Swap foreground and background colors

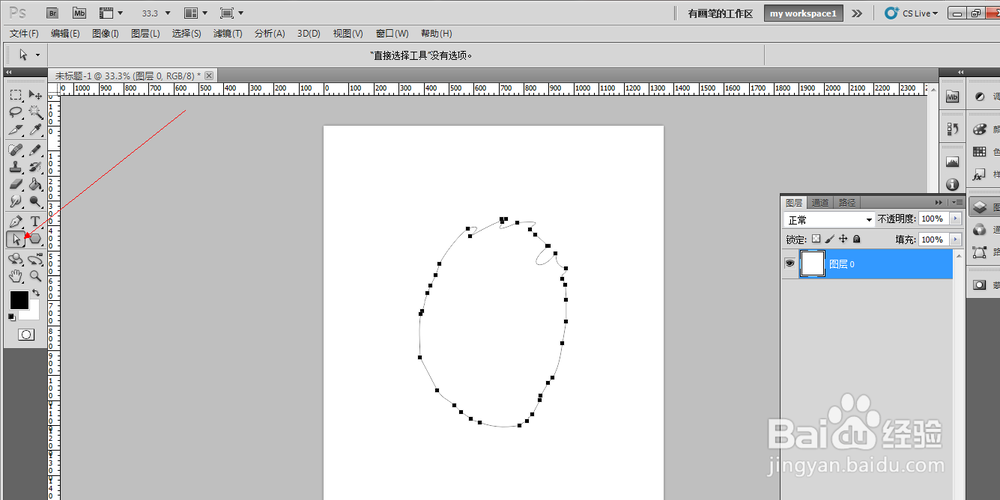36,293
